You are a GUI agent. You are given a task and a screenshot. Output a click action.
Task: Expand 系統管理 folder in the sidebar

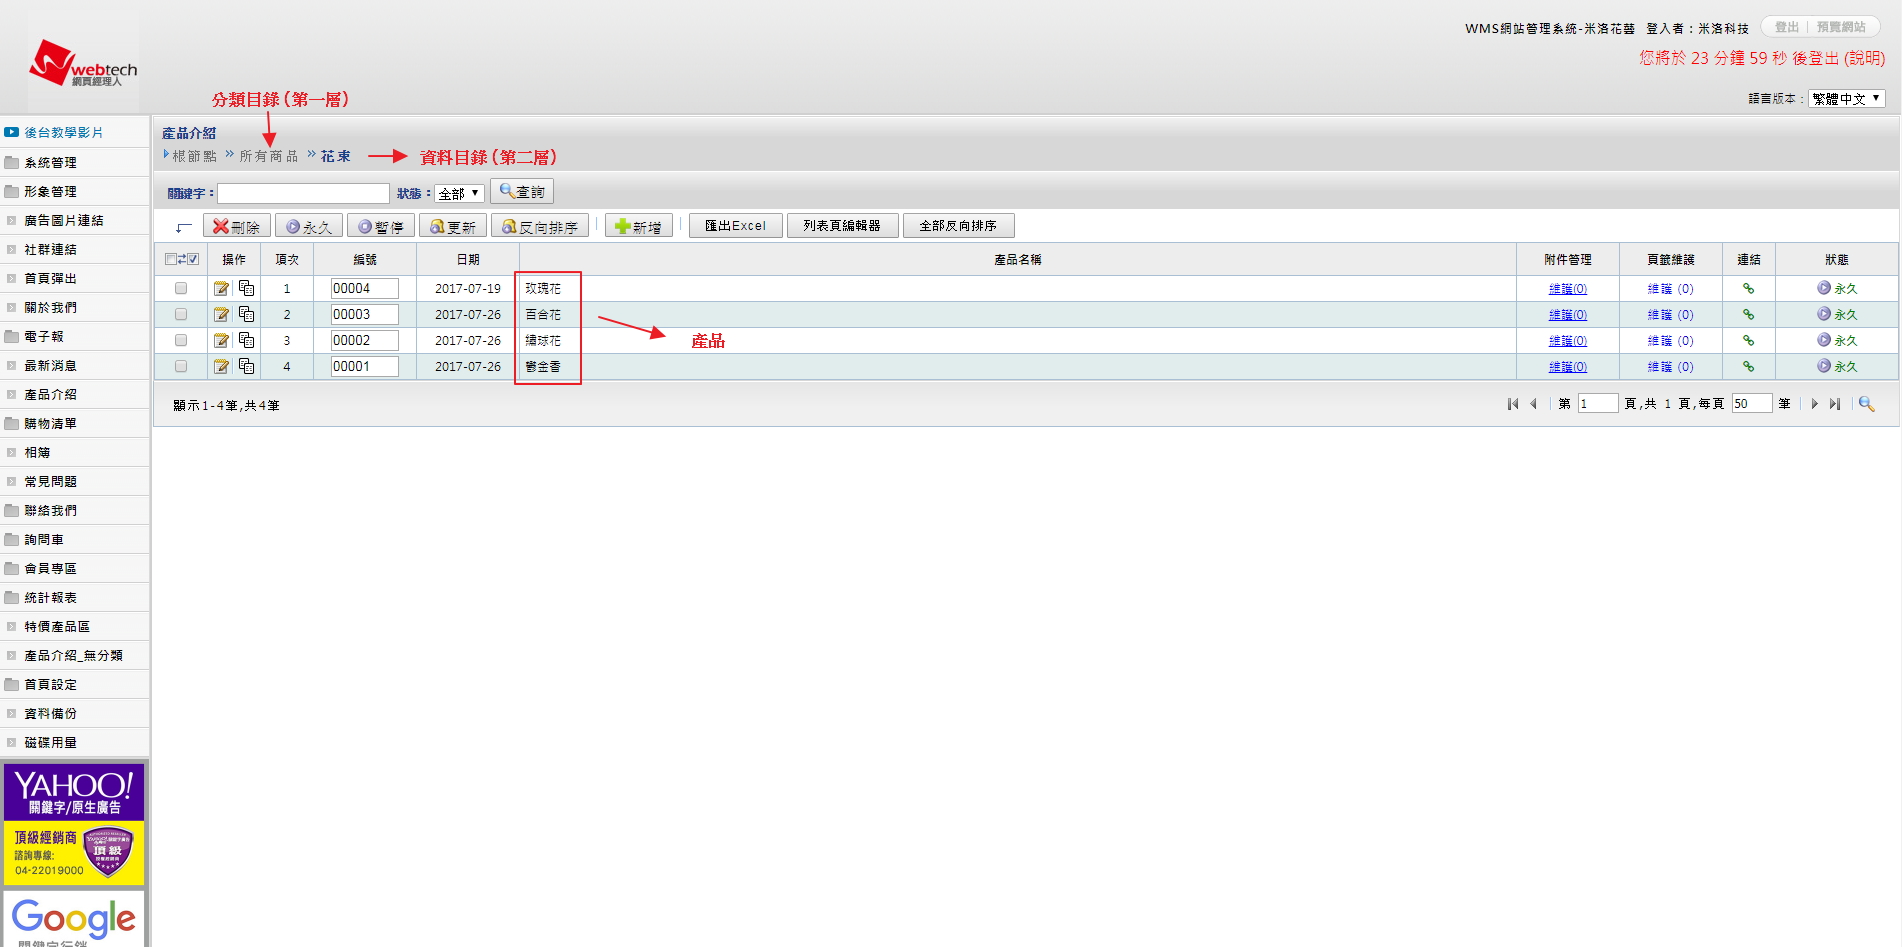(x=50, y=163)
